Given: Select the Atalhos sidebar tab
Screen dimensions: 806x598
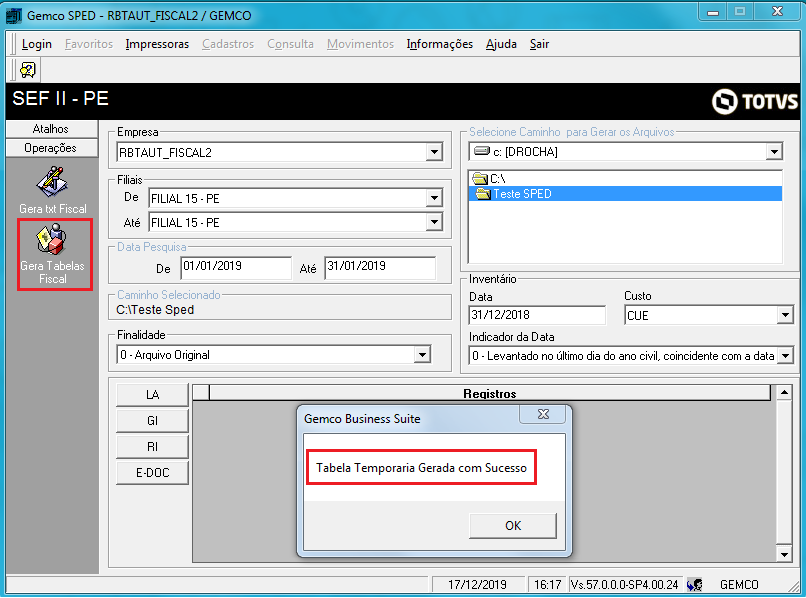Looking at the screenshot, I should 51,129.
